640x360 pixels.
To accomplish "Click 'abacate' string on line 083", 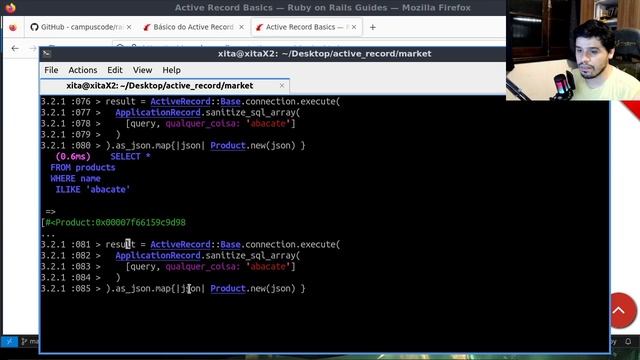I will [268, 266].
